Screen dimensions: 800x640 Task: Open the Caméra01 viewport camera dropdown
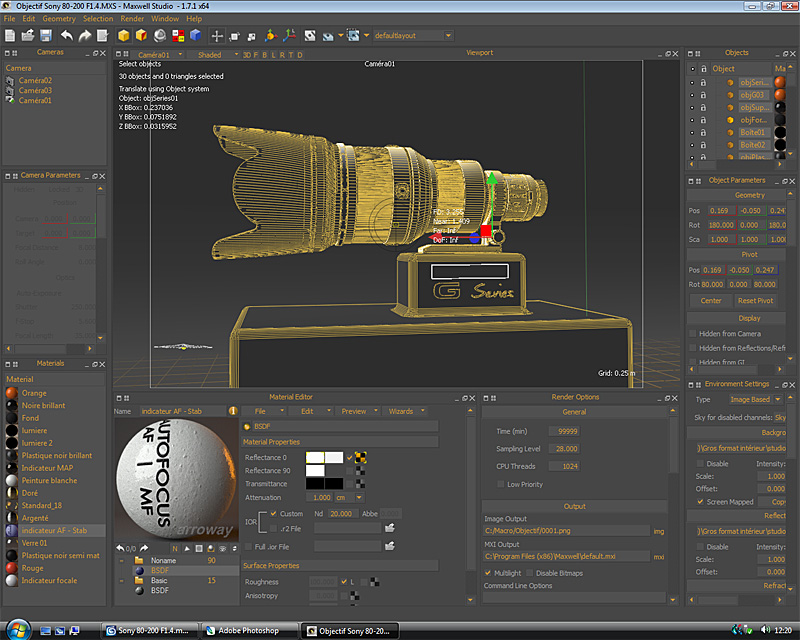(x=181, y=55)
